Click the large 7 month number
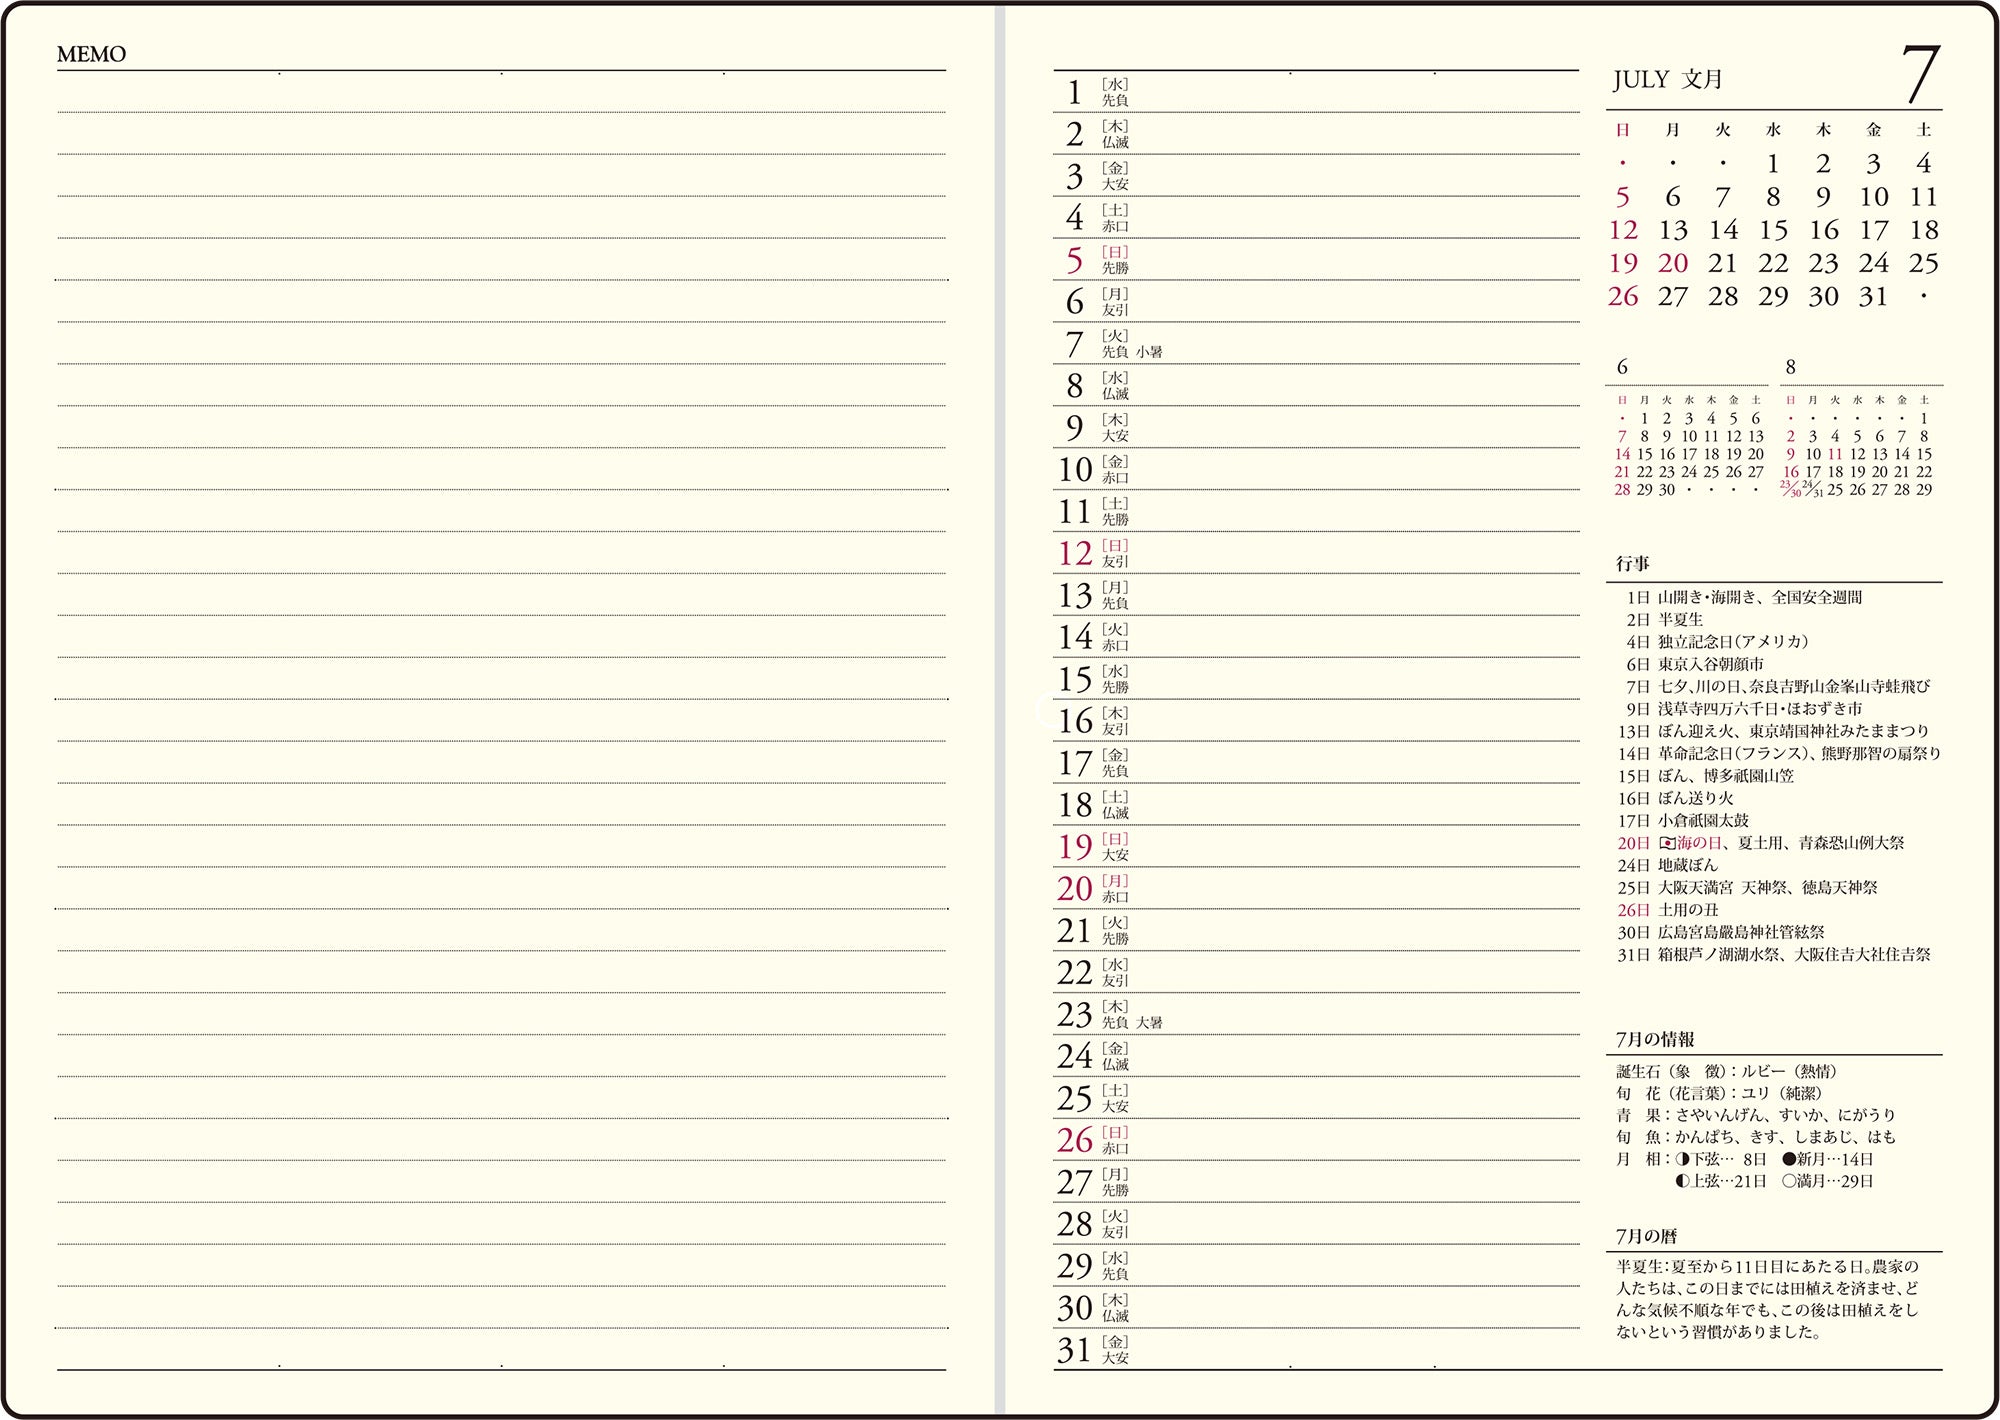The height and width of the screenshot is (1420, 2000). coord(1920,73)
